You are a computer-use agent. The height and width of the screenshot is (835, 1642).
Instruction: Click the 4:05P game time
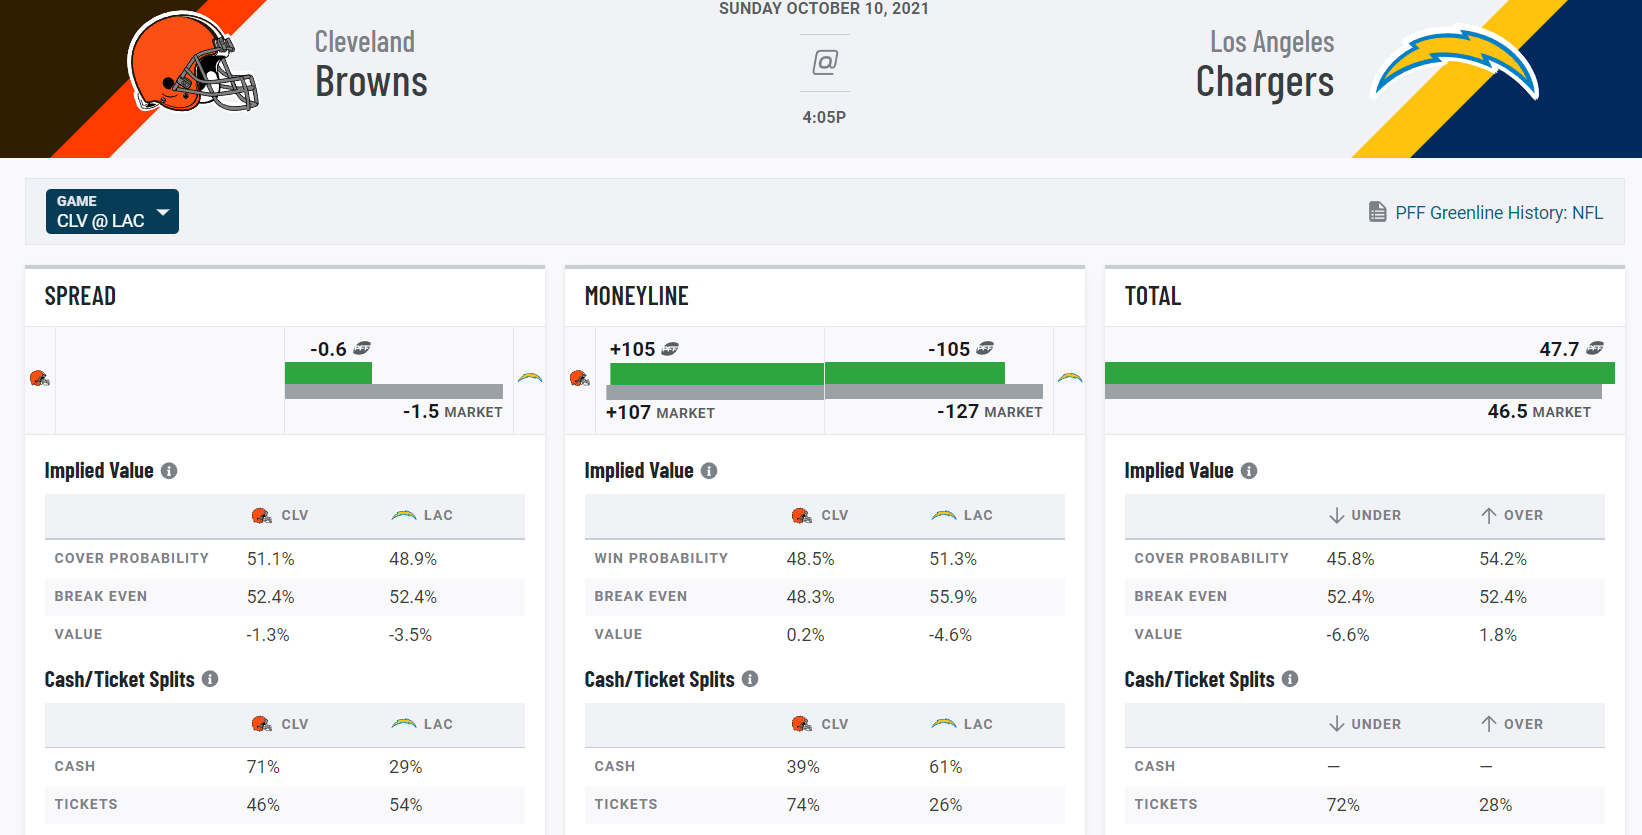824,117
